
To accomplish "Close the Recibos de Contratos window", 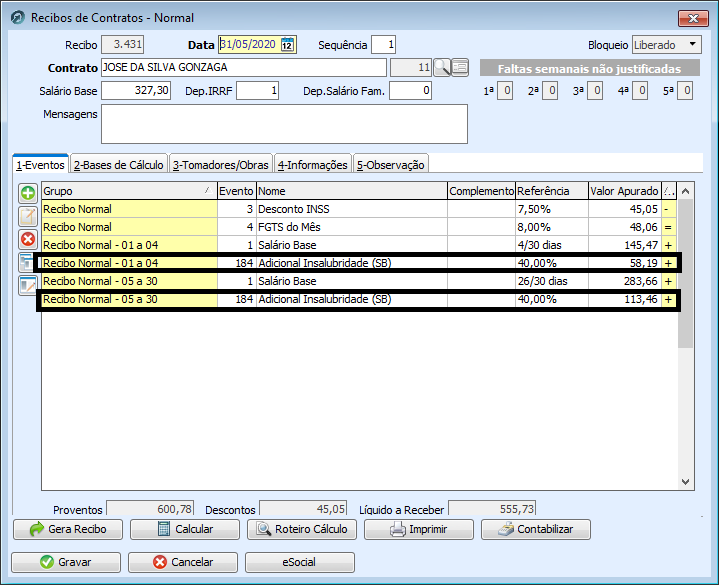I will (x=693, y=18).
